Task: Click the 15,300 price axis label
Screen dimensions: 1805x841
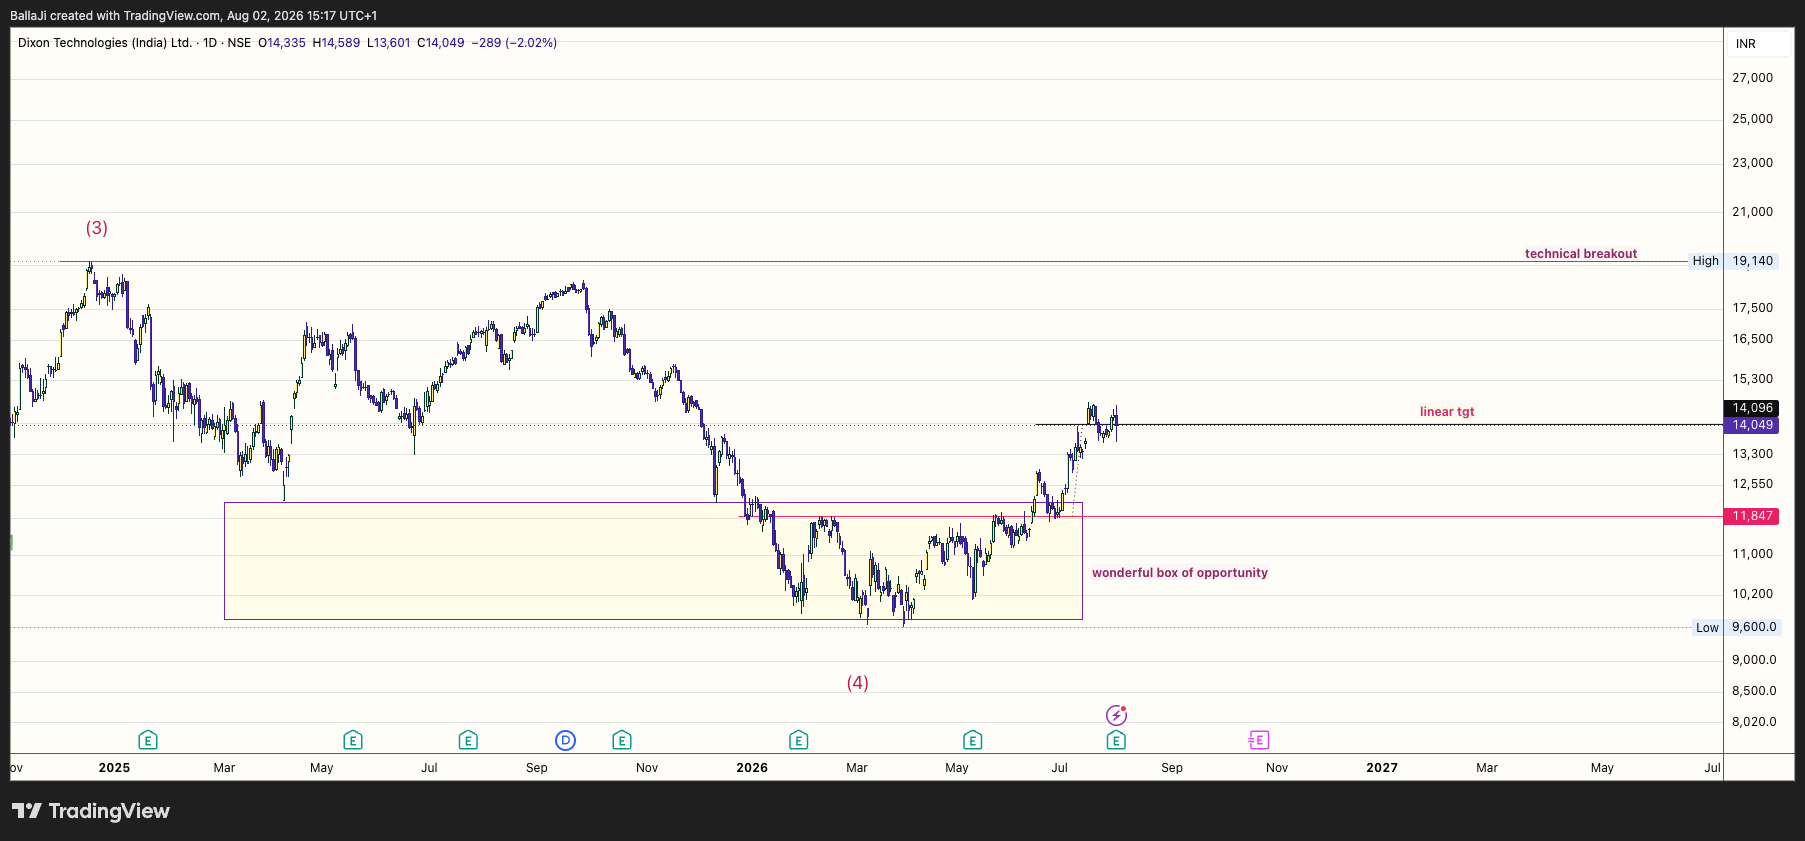Action: [1752, 379]
